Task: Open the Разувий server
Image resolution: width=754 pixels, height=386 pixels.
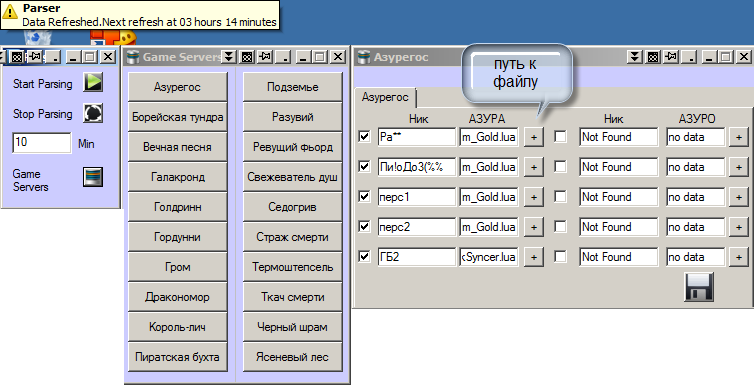Action: 292,117
